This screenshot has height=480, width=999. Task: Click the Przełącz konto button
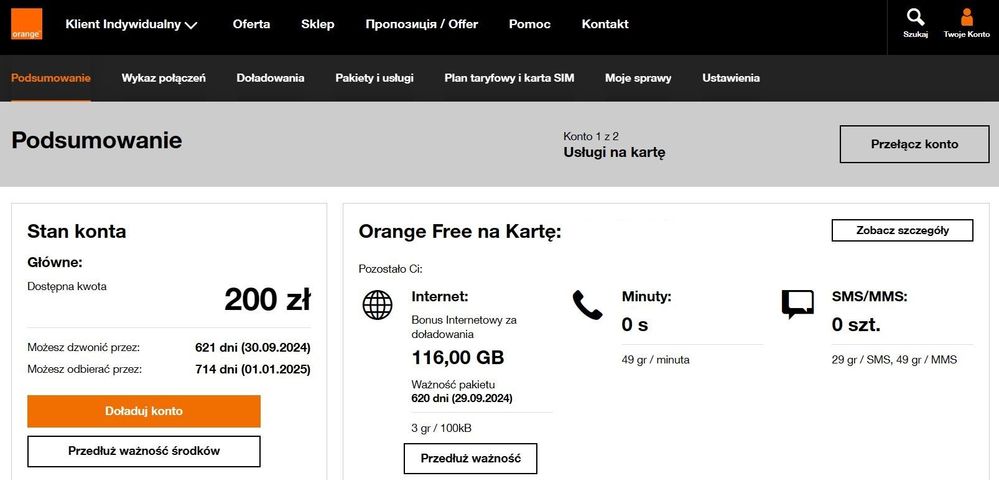click(914, 144)
